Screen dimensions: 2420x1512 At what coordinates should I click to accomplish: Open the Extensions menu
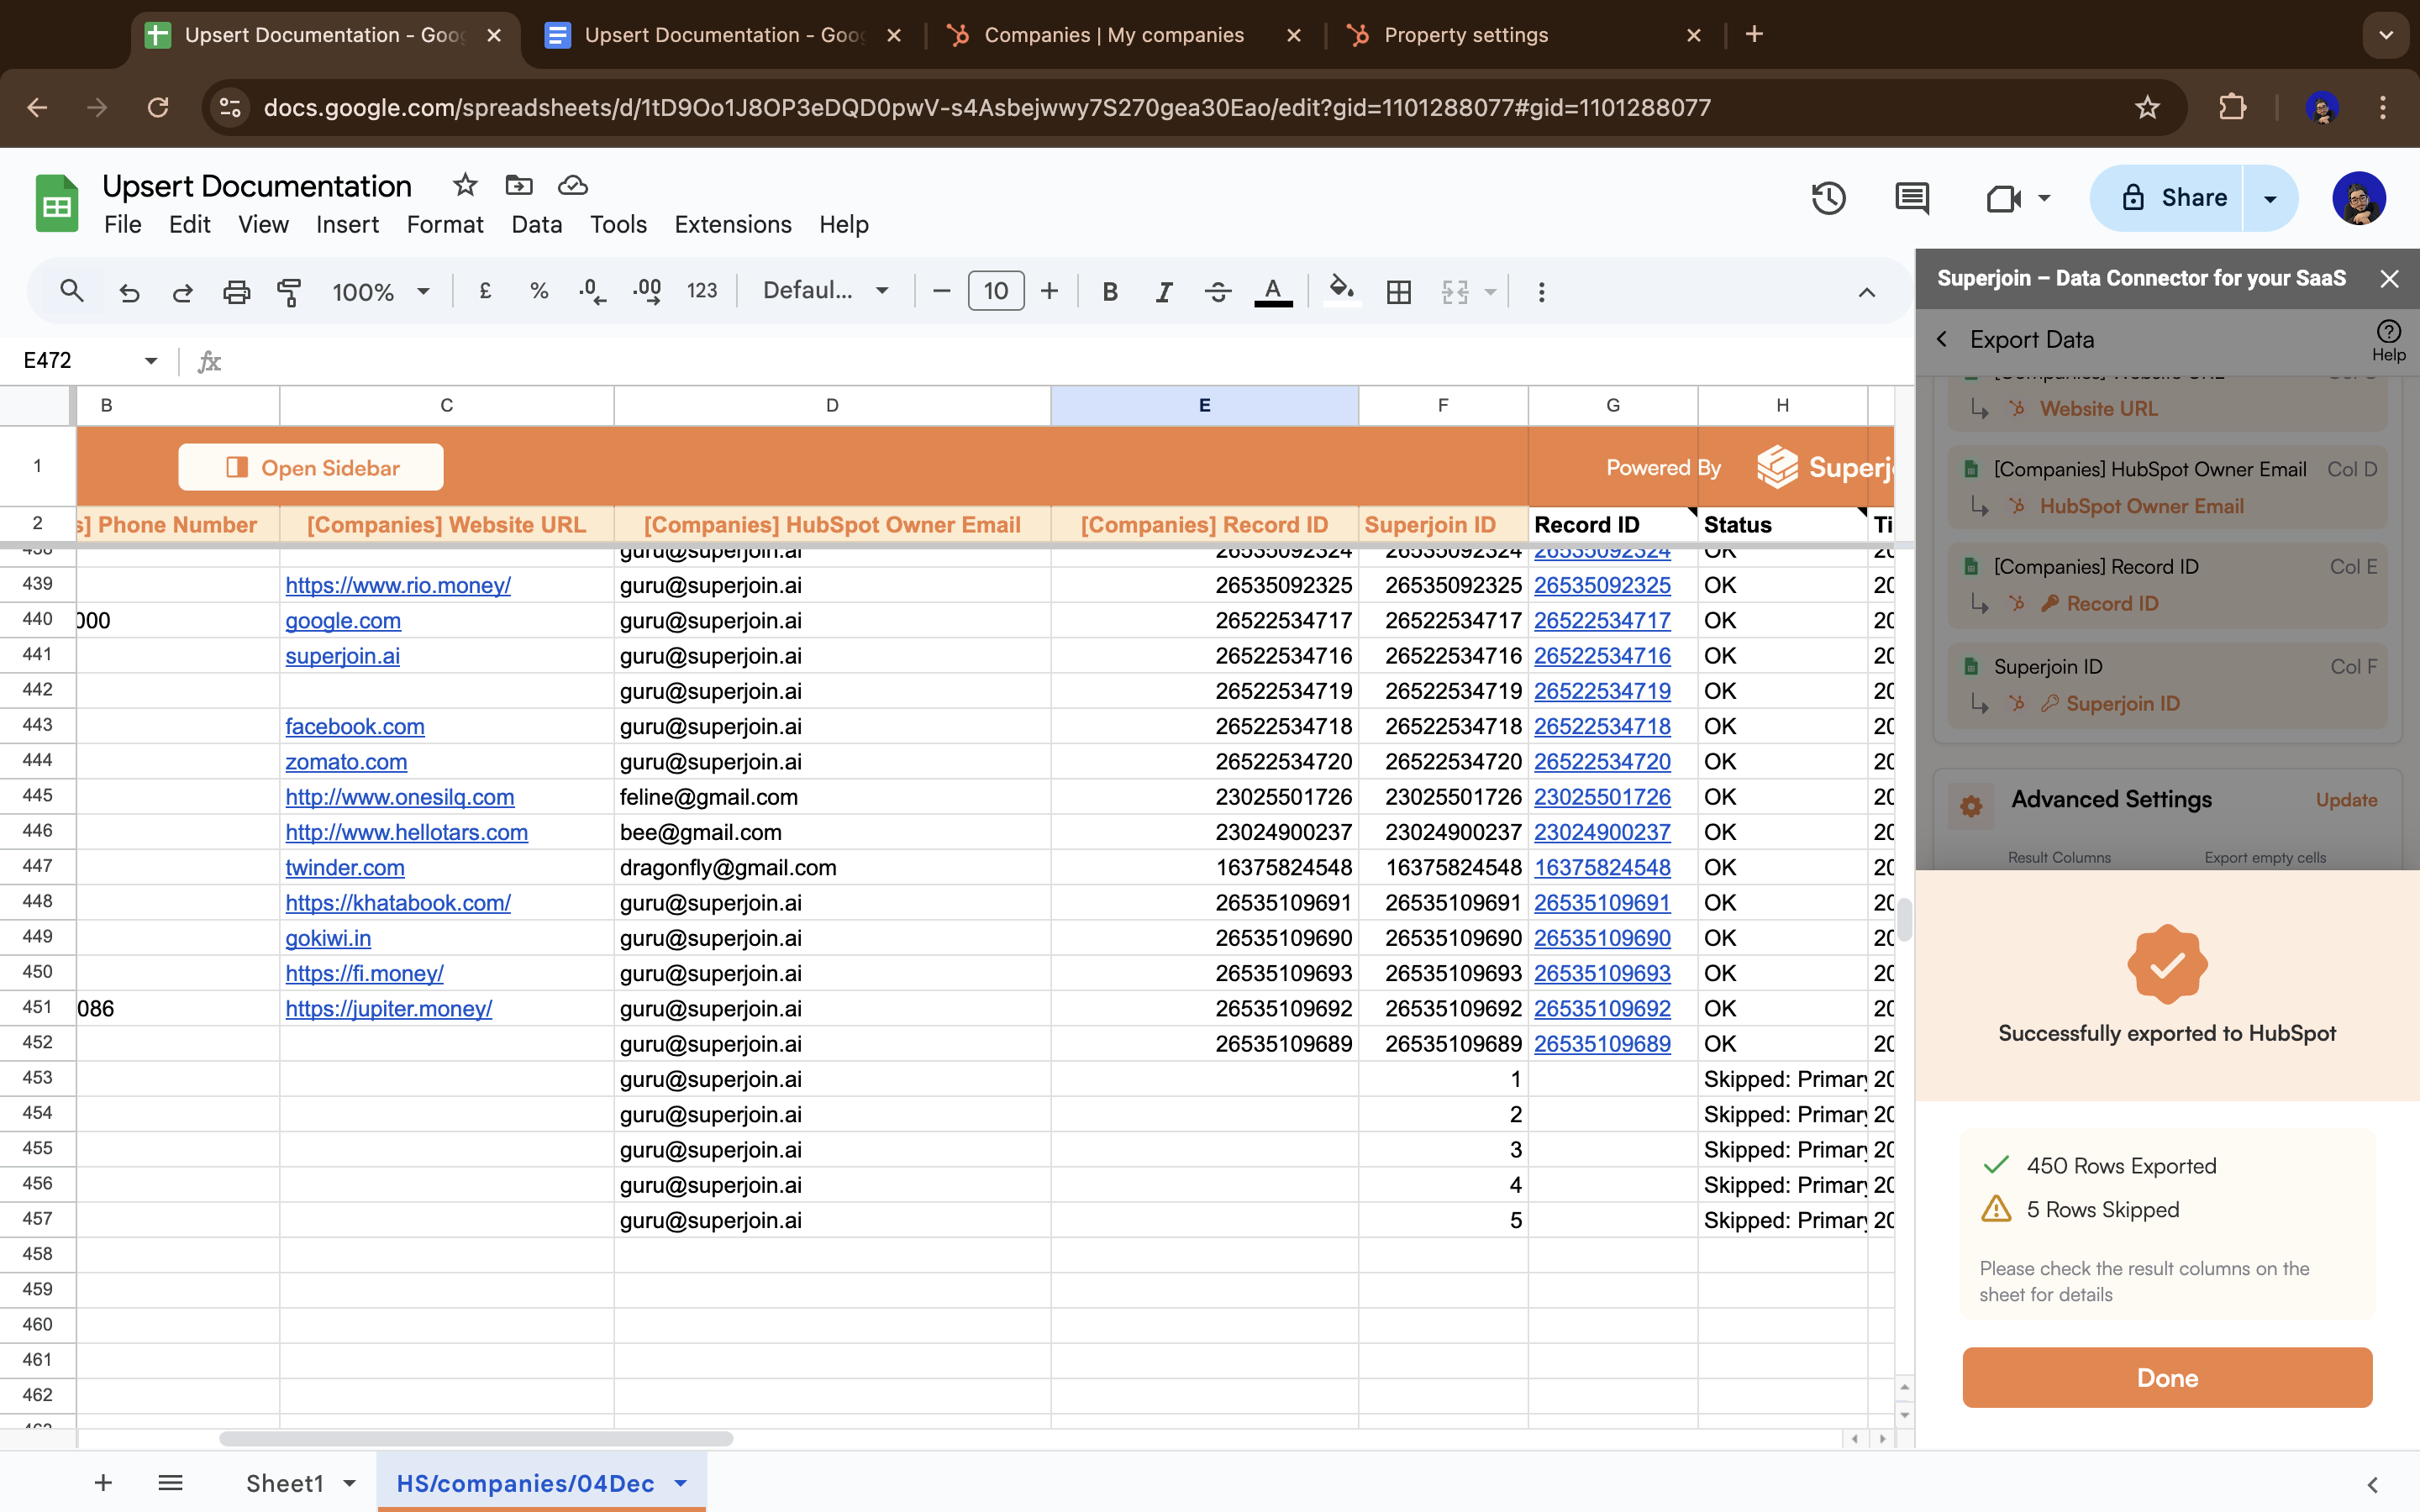click(732, 224)
